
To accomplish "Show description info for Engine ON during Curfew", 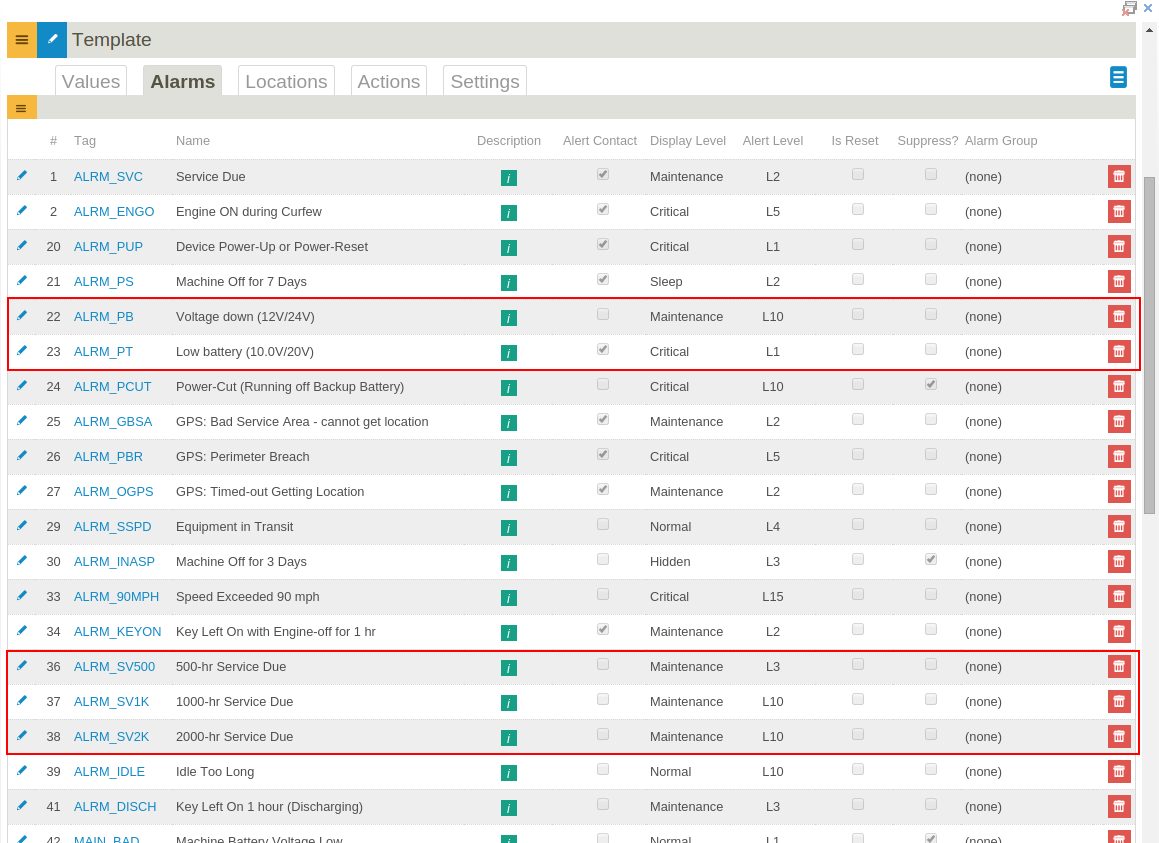I will tap(509, 213).
